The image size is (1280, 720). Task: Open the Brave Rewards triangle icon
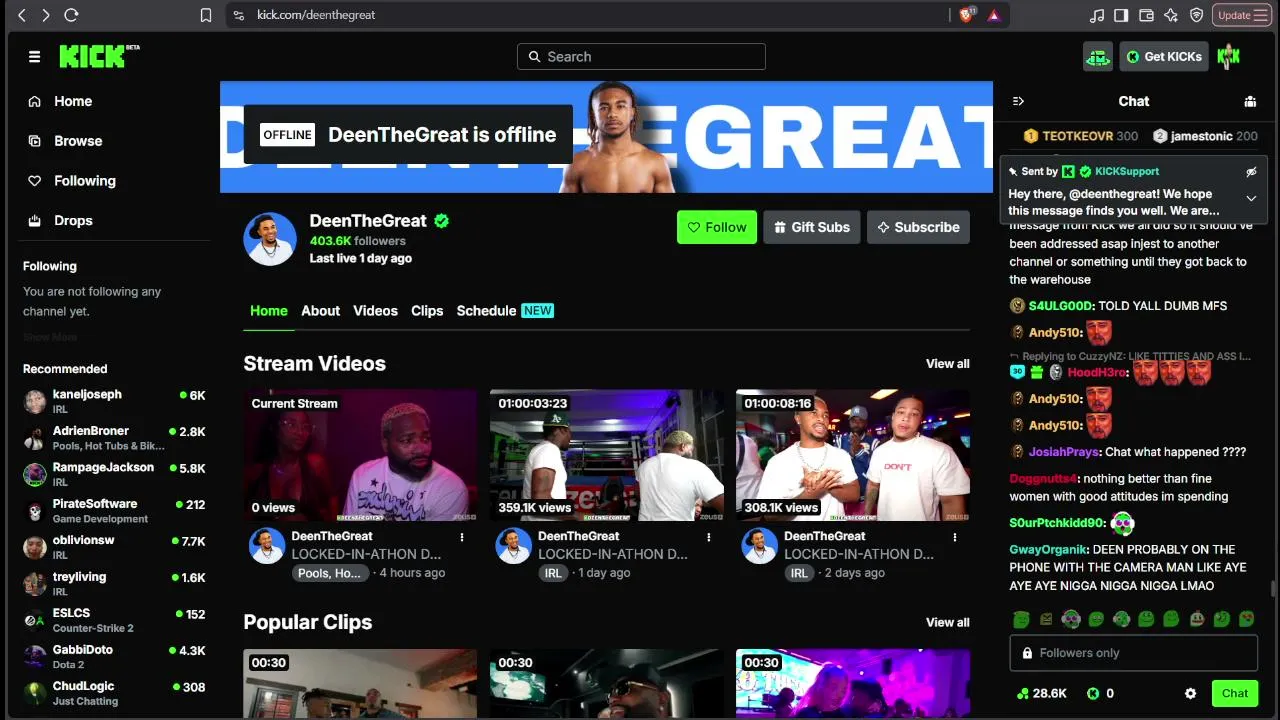(x=993, y=15)
